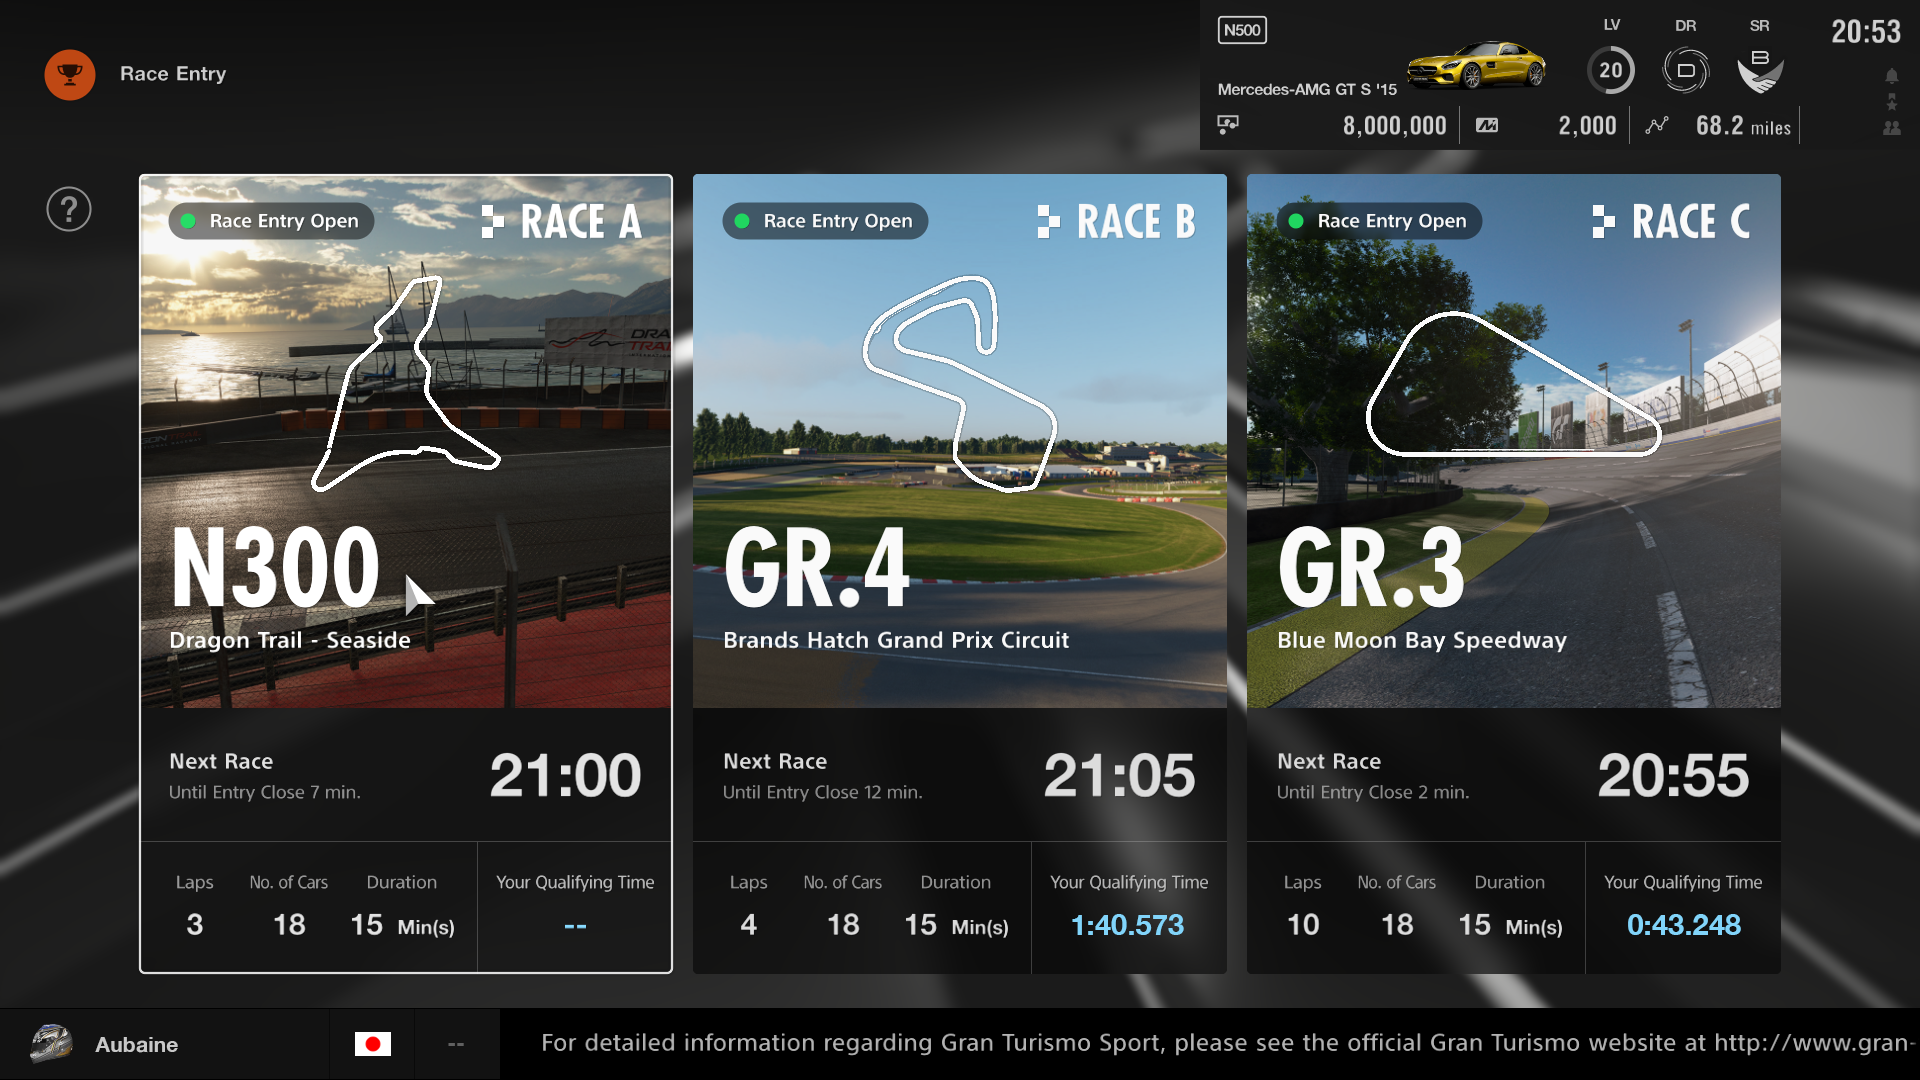Click the Race Entry trophy icon

pyautogui.click(x=71, y=73)
